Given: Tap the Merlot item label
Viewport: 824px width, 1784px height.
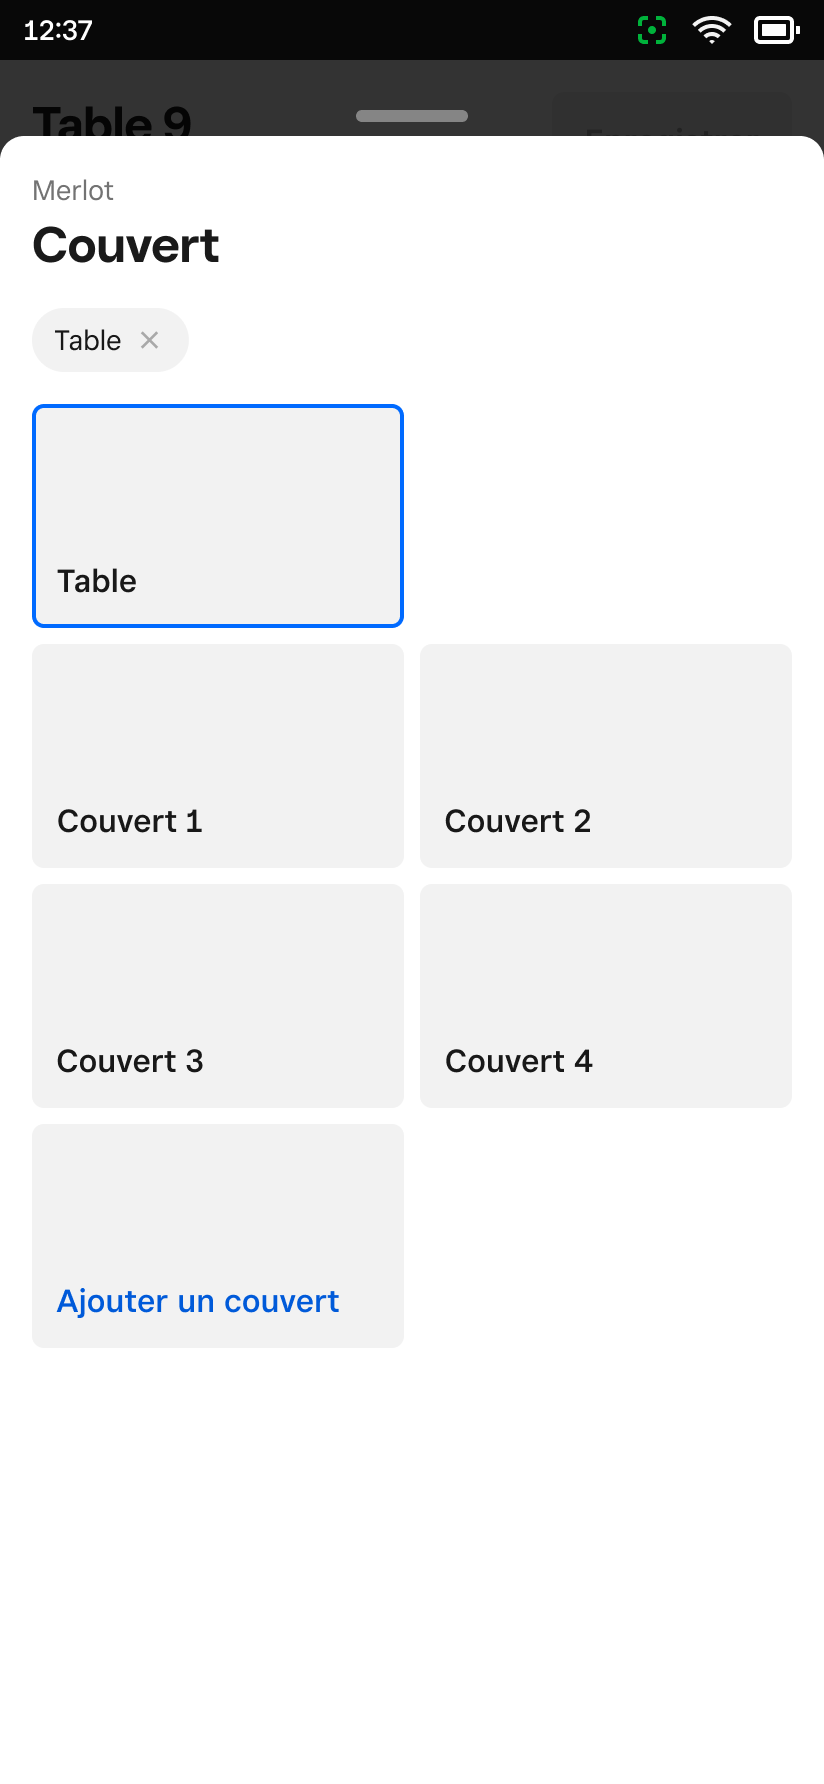Looking at the screenshot, I should (73, 190).
